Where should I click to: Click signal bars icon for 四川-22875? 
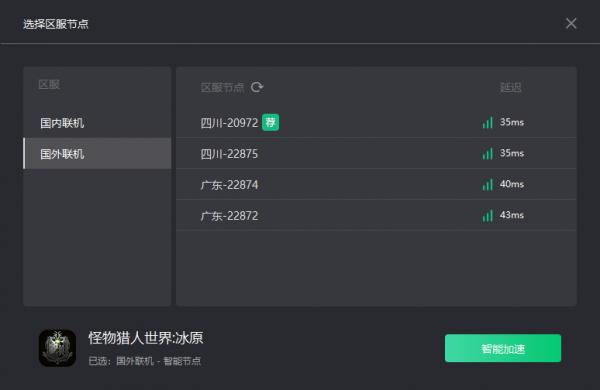[488, 153]
